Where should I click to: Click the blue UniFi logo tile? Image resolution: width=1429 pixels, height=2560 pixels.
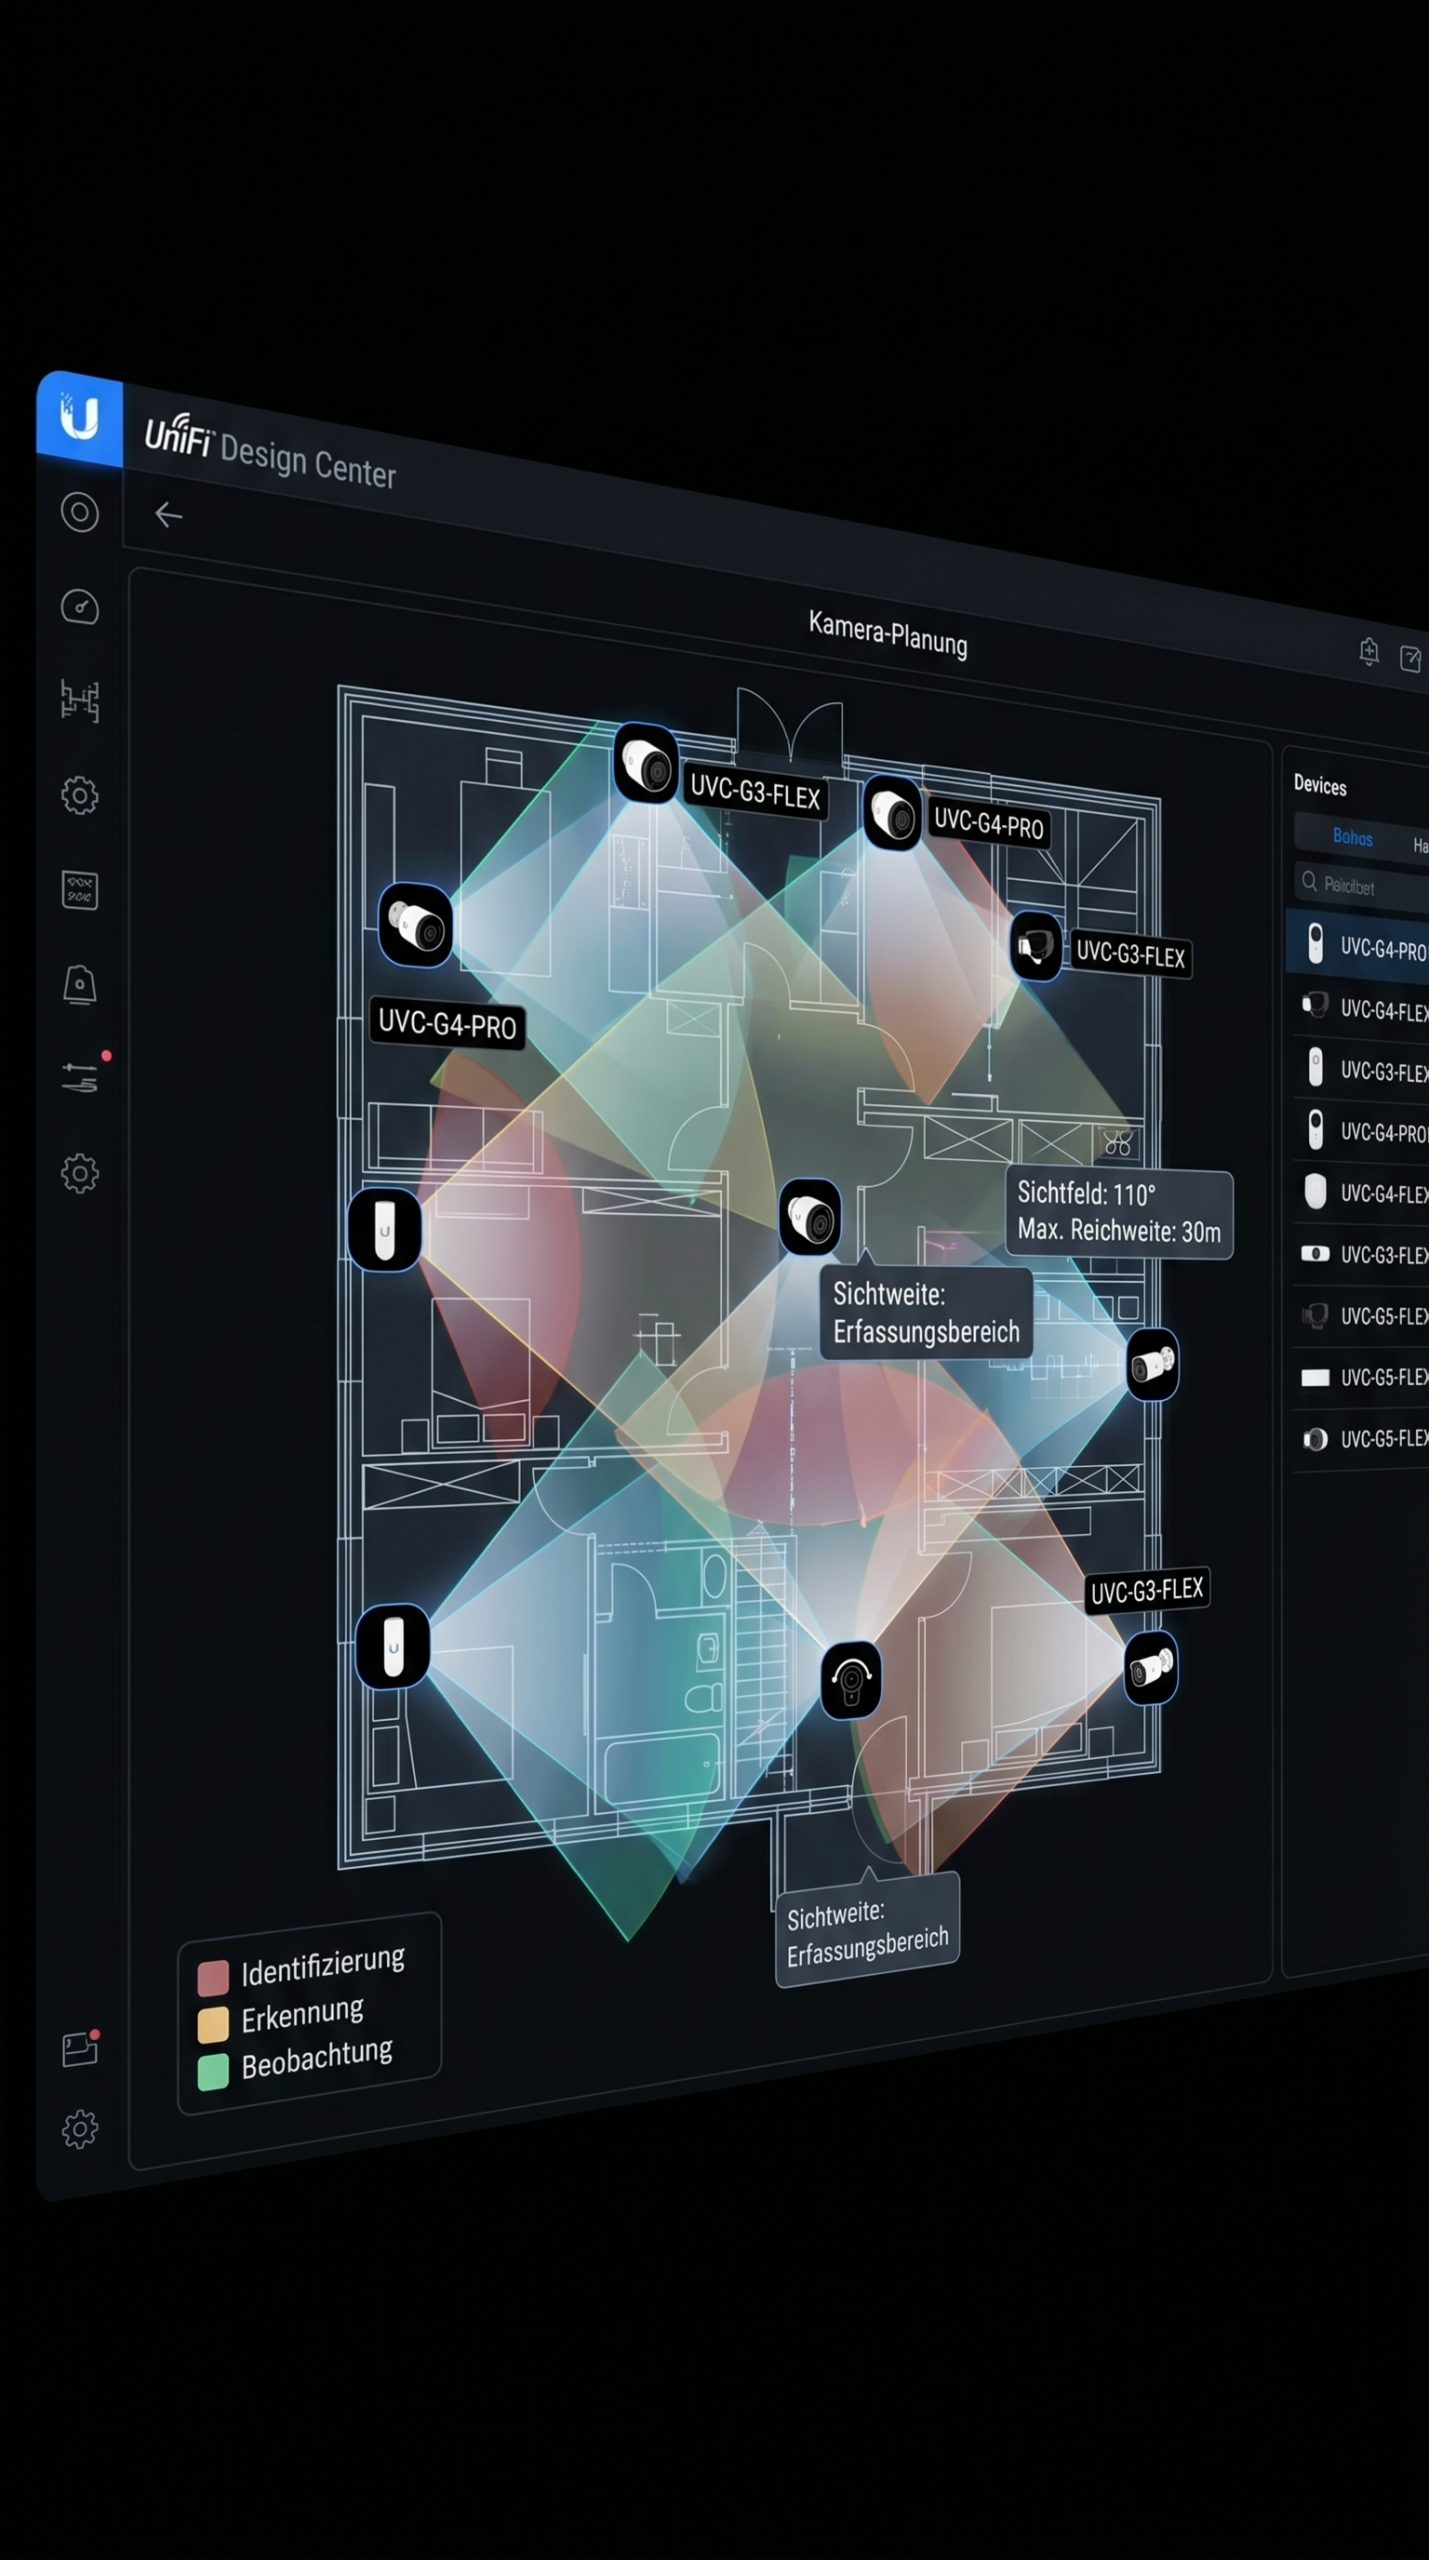(79, 418)
